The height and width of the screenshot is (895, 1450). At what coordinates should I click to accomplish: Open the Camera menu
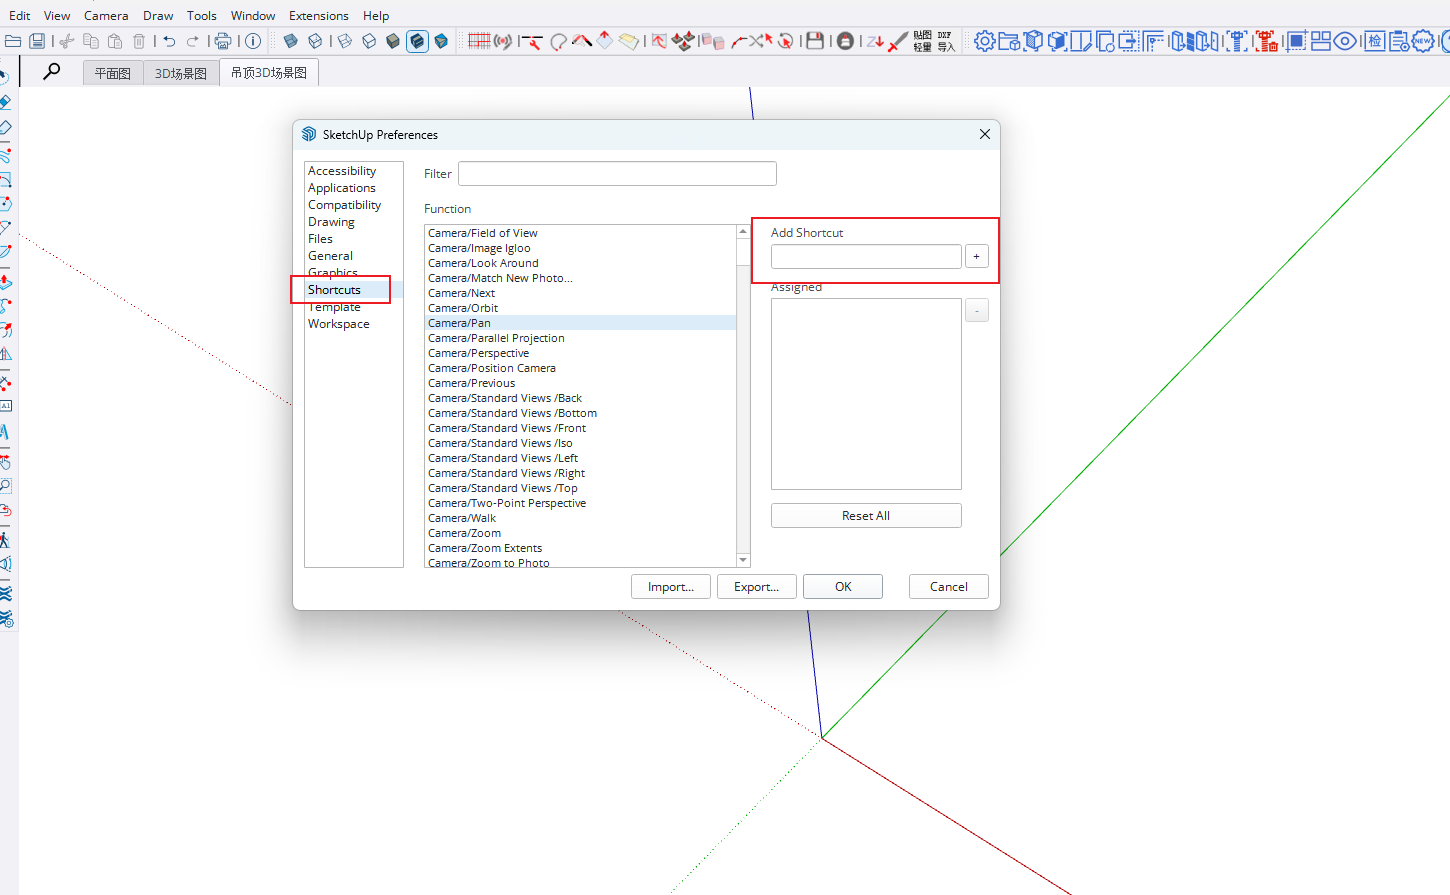coord(106,15)
